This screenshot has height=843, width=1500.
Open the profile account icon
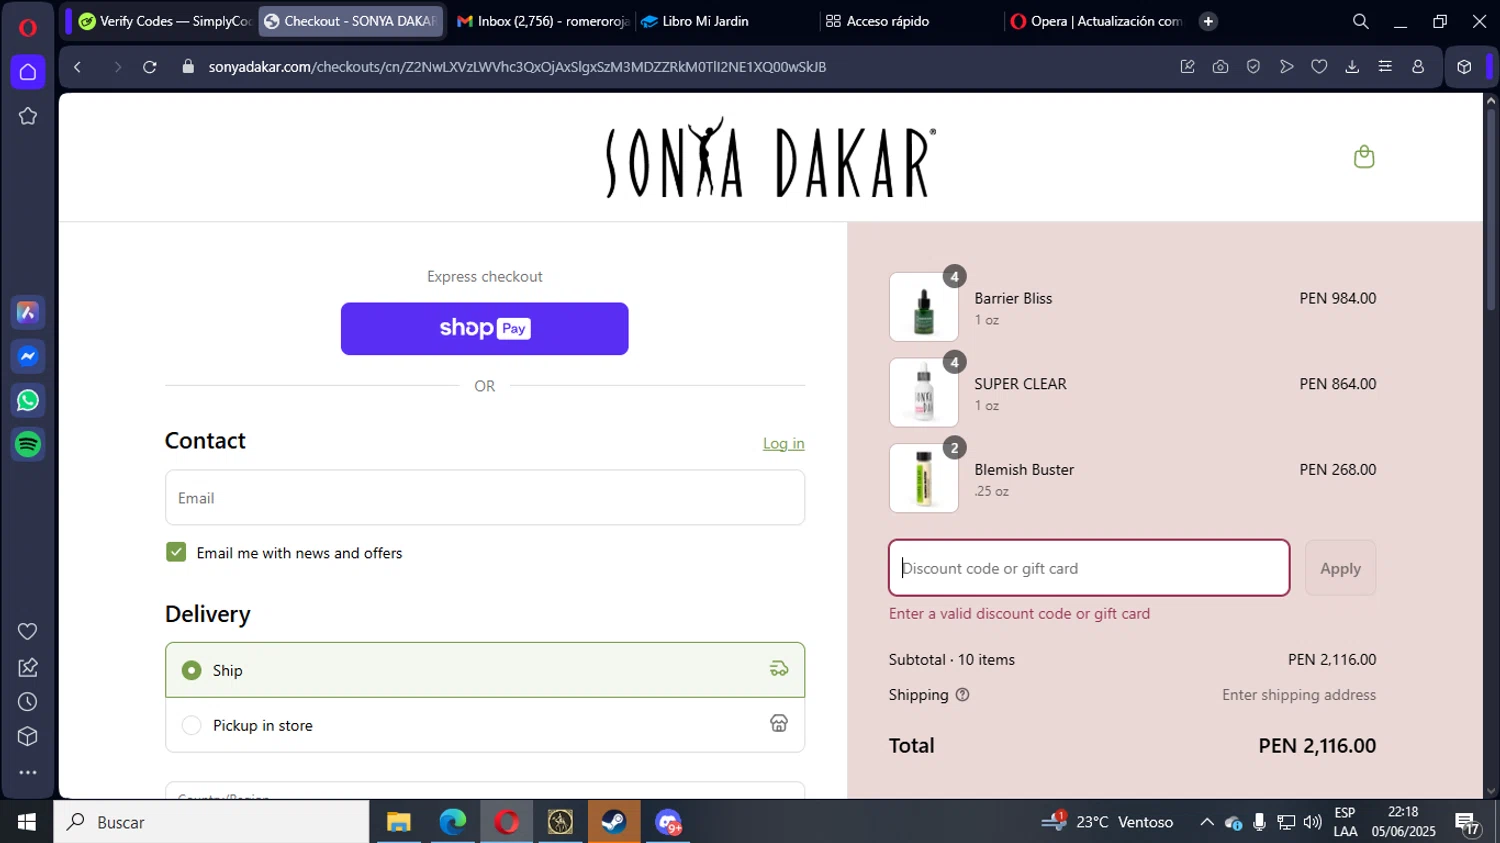pyautogui.click(x=1418, y=67)
